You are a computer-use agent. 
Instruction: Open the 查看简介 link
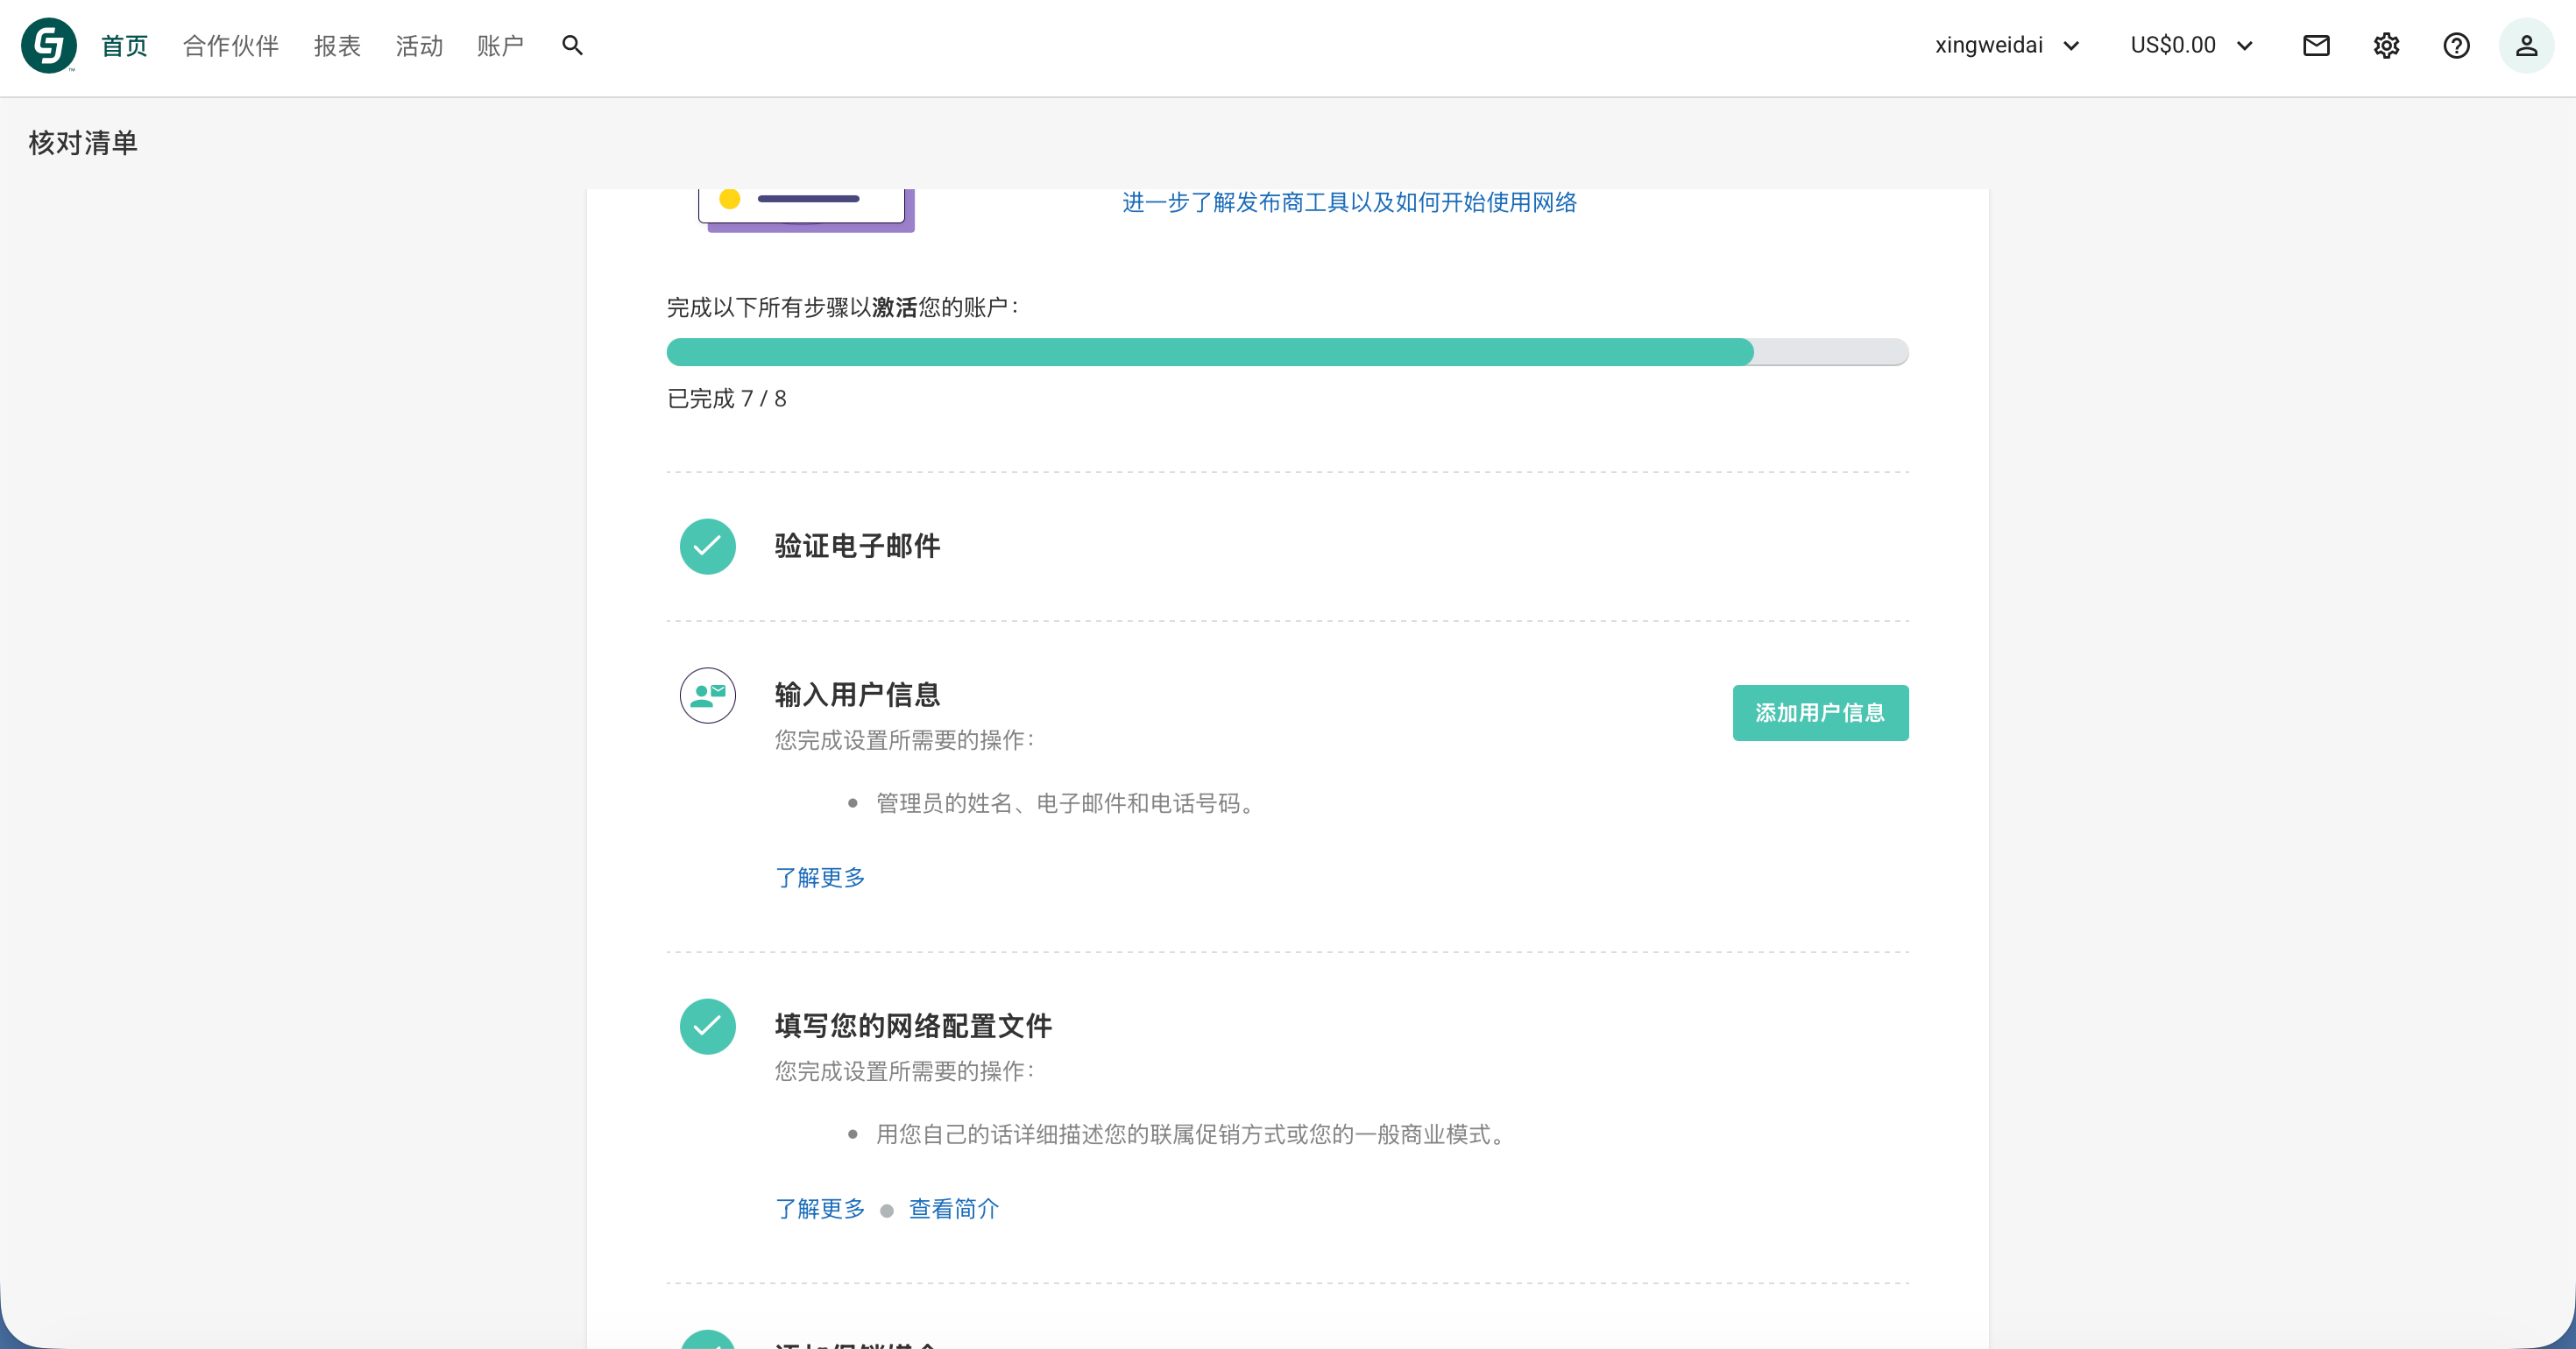click(x=953, y=1209)
